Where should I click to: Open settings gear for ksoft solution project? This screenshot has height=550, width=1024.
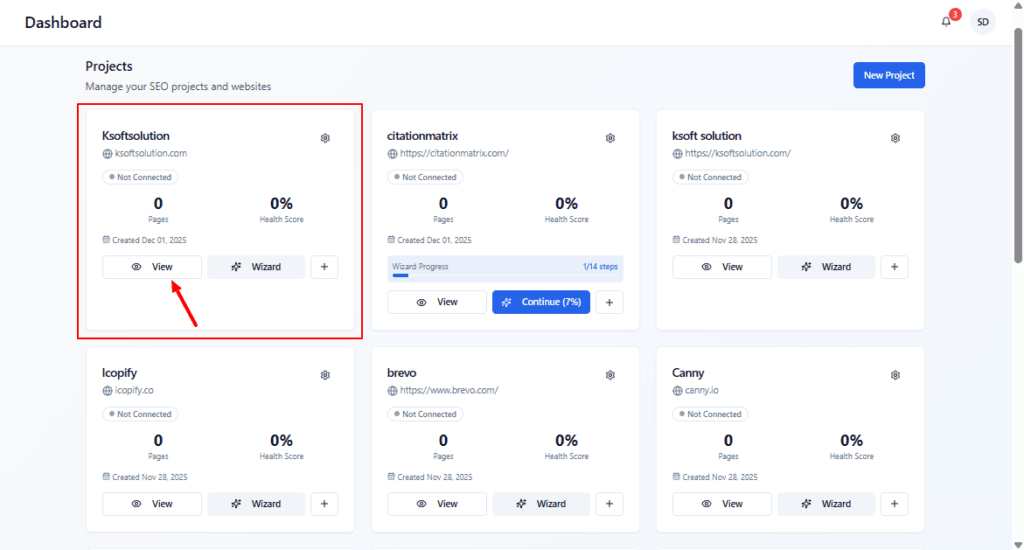coord(895,138)
